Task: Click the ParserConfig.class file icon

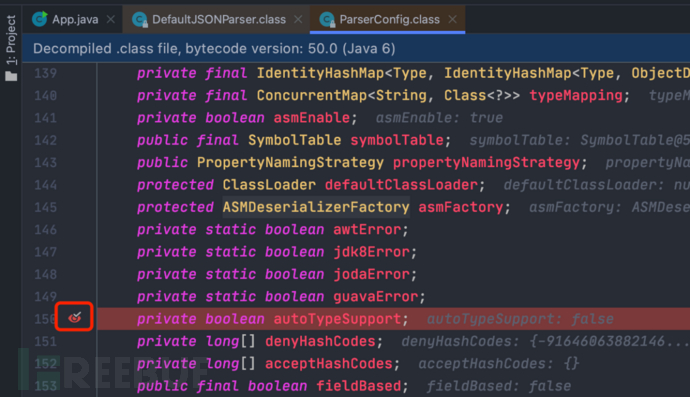Action: pyautogui.click(x=327, y=19)
